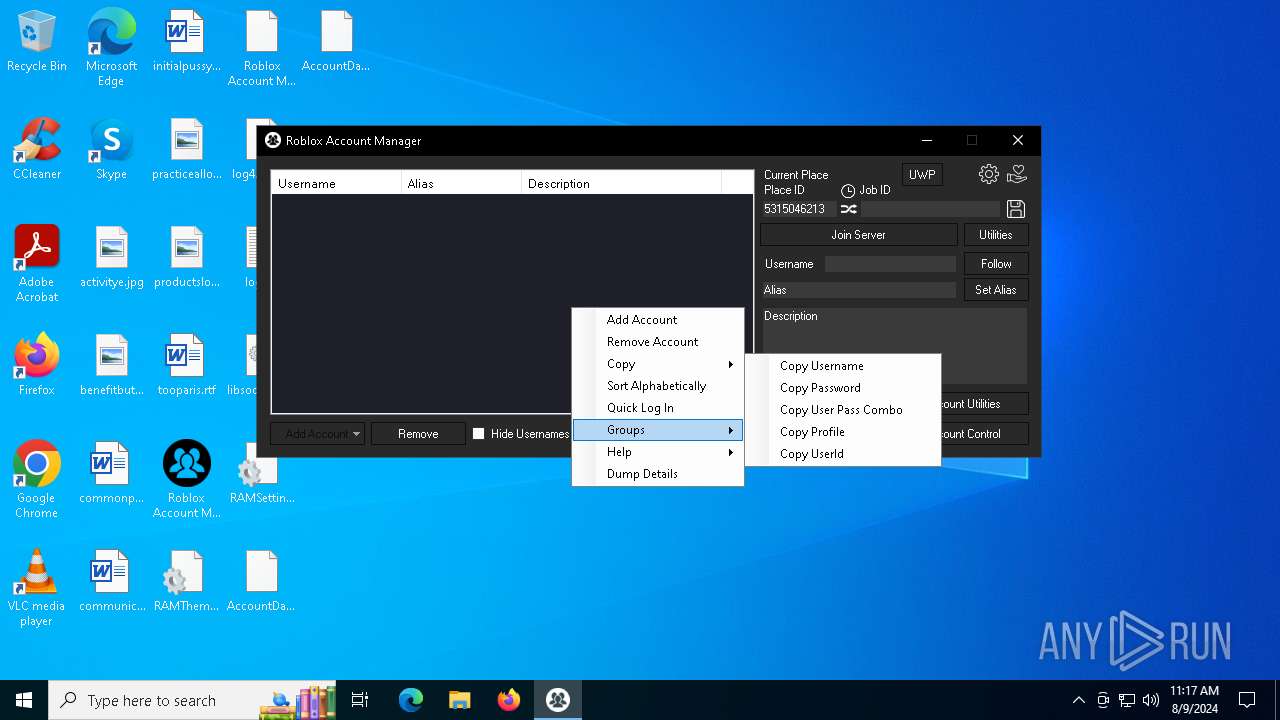Open the Roblox Account Manager desktop icon with blue logo
Screen dimensions: 1280x720
(x=186, y=480)
